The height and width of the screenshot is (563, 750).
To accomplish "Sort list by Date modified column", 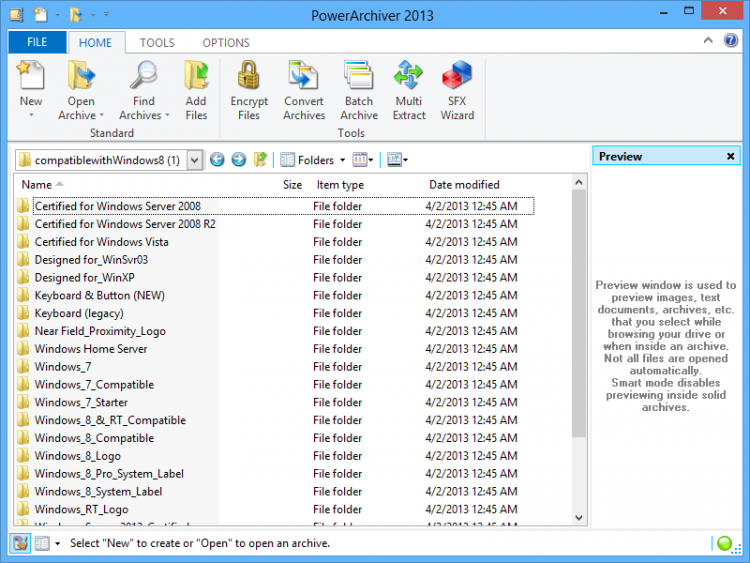I will click(x=464, y=185).
